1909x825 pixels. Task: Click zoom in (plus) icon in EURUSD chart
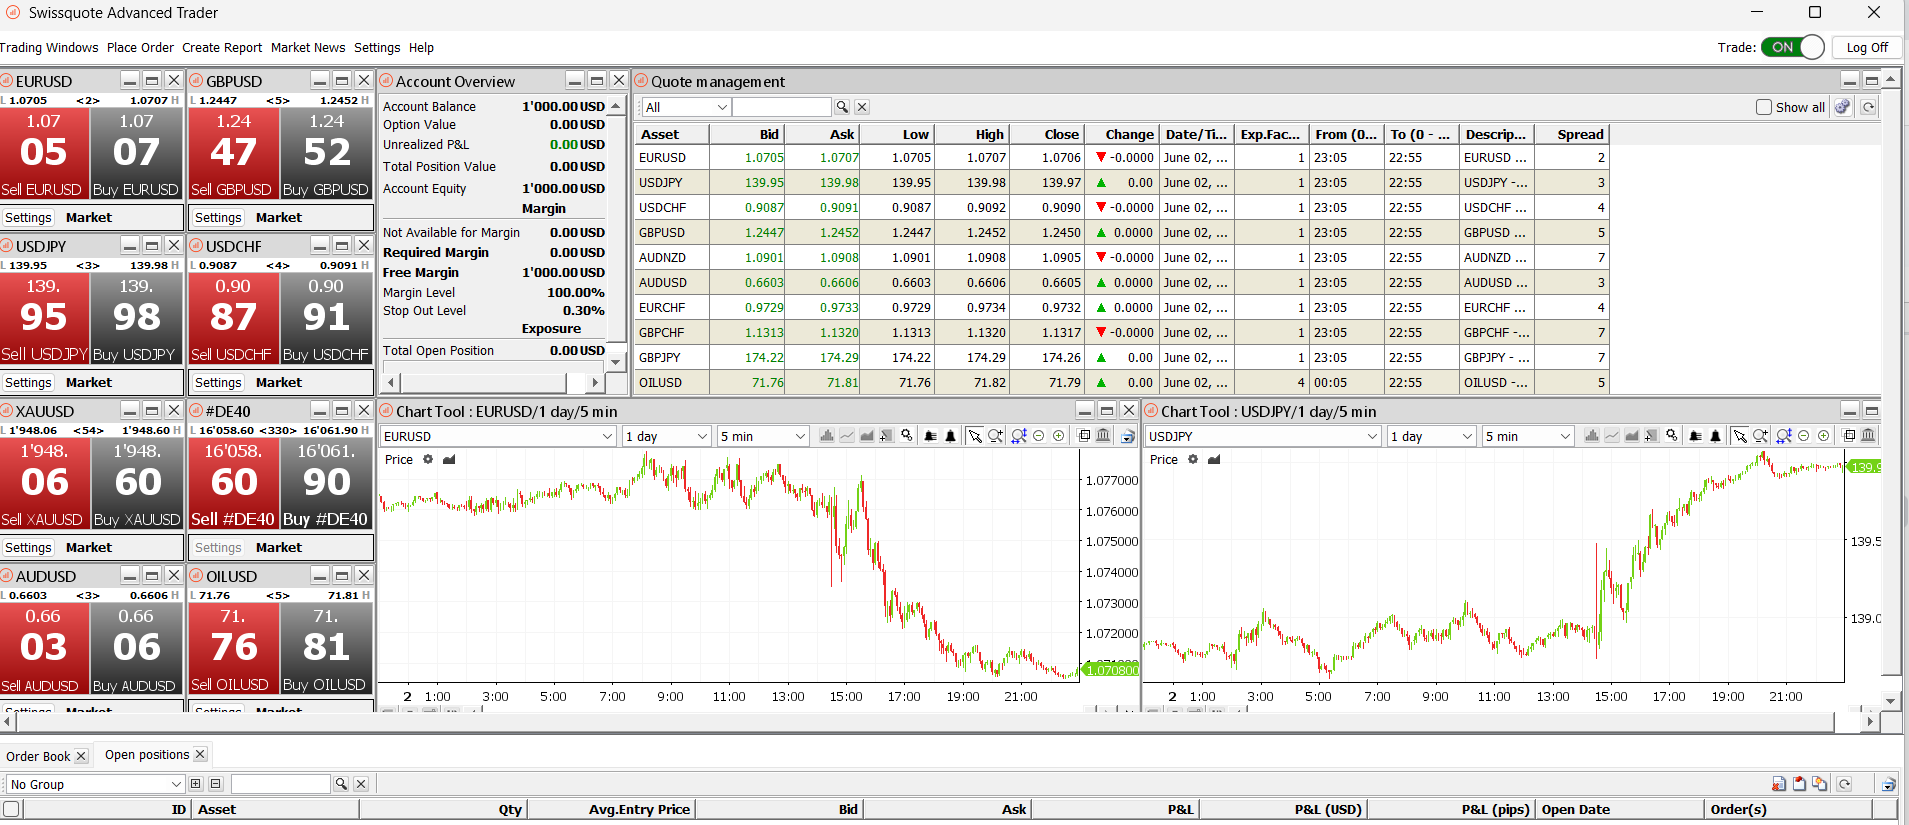[x=1059, y=436]
